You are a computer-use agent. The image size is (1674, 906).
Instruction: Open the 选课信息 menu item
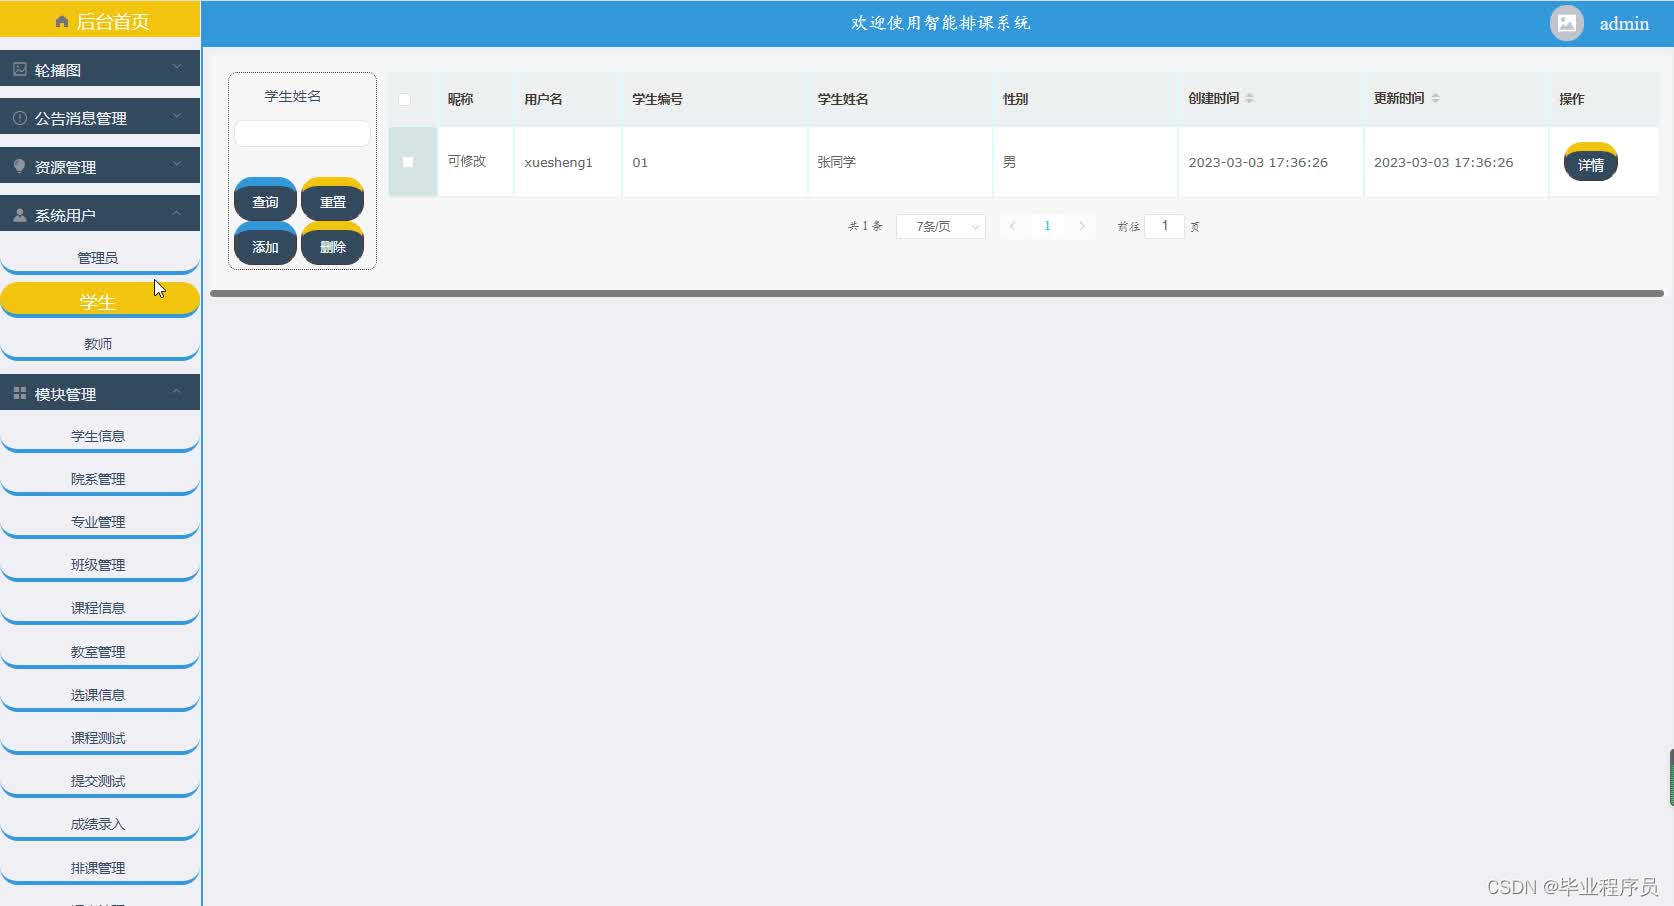99,695
